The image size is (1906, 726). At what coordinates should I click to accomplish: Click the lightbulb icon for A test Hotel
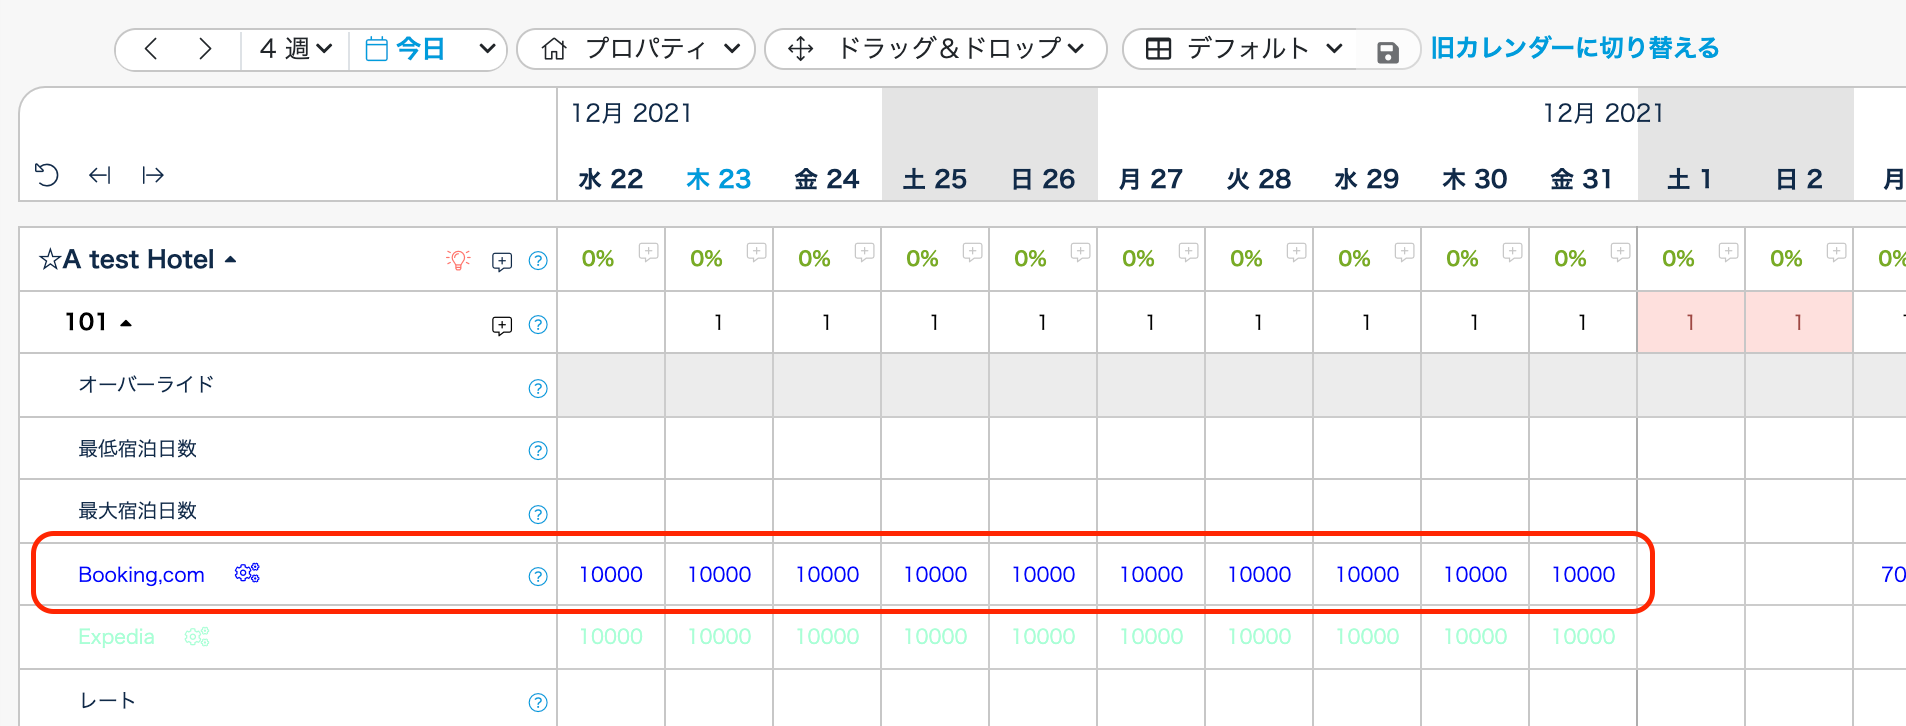click(458, 260)
